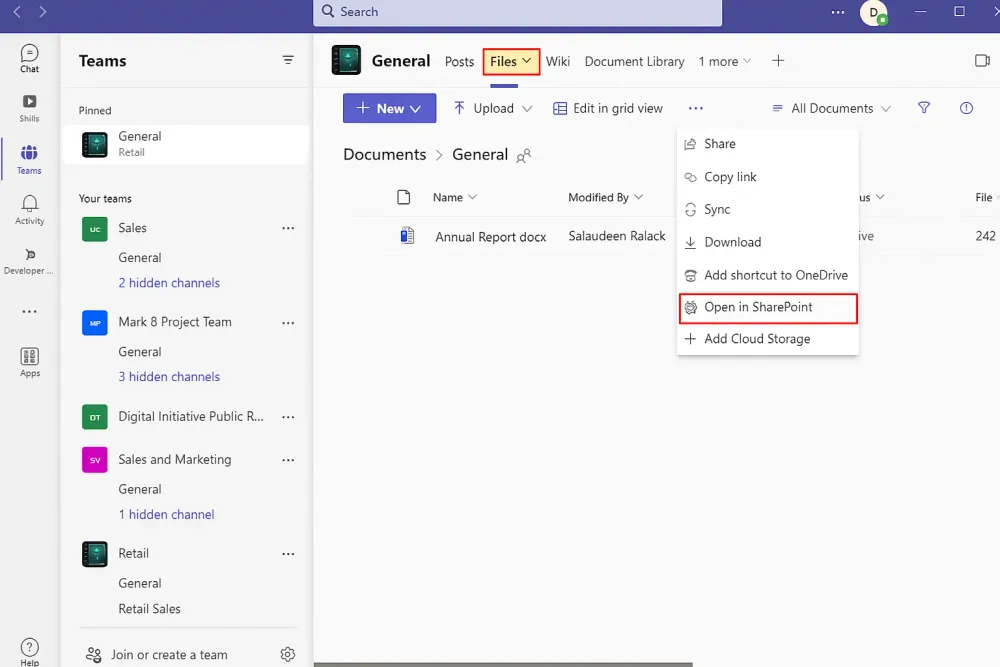Select the Teams icon in the sidebar
Screen dimensions: 1000x667
tap(29, 156)
